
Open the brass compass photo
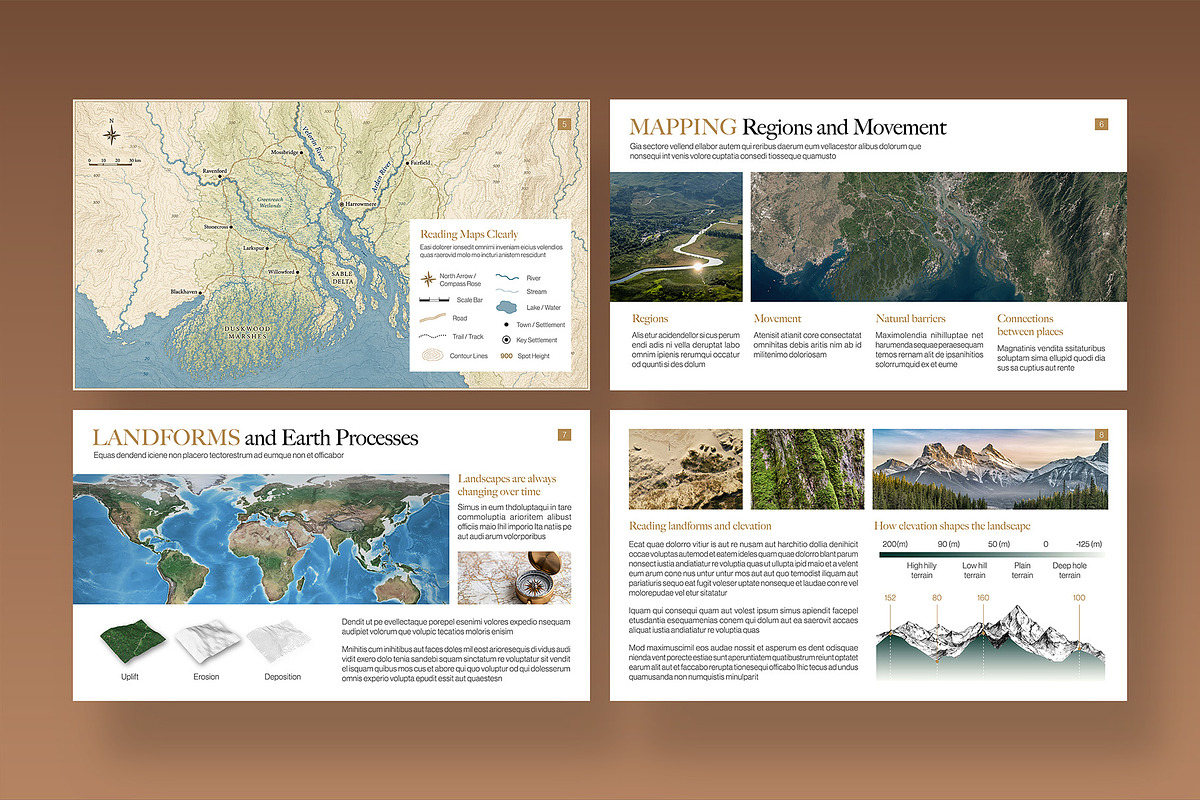point(514,577)
